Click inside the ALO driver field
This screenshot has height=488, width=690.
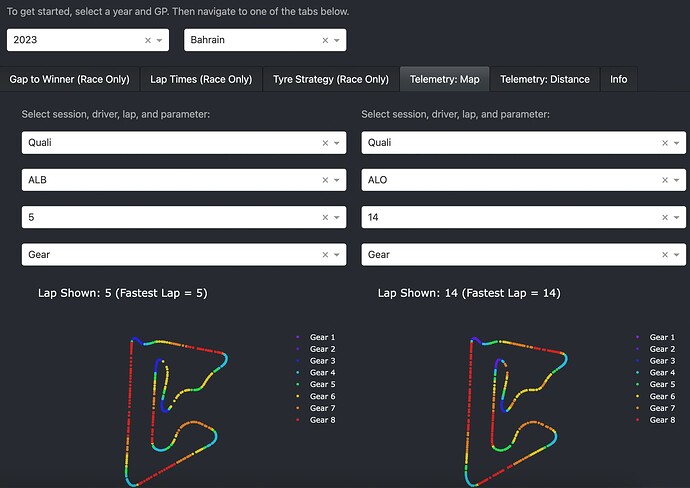coord(524,180)
